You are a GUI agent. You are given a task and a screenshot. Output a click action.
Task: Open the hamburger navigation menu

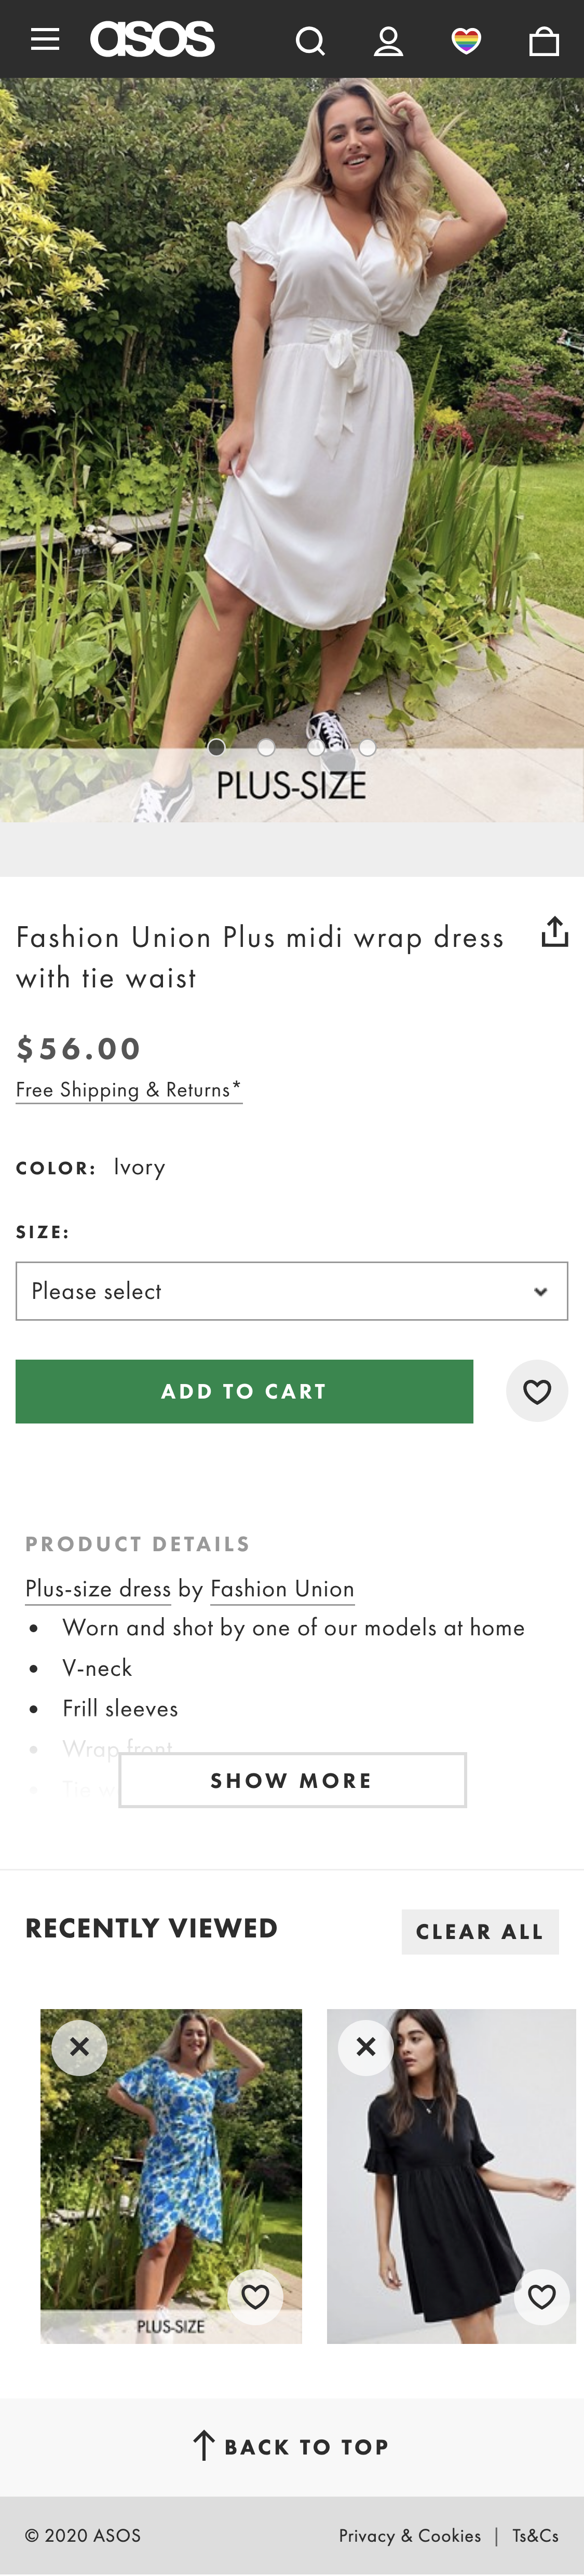[44, 39]
